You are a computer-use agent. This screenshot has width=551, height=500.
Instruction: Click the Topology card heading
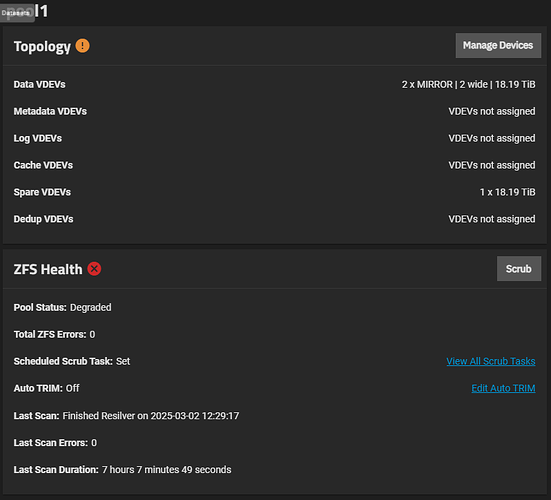click(x=42, y=46)
